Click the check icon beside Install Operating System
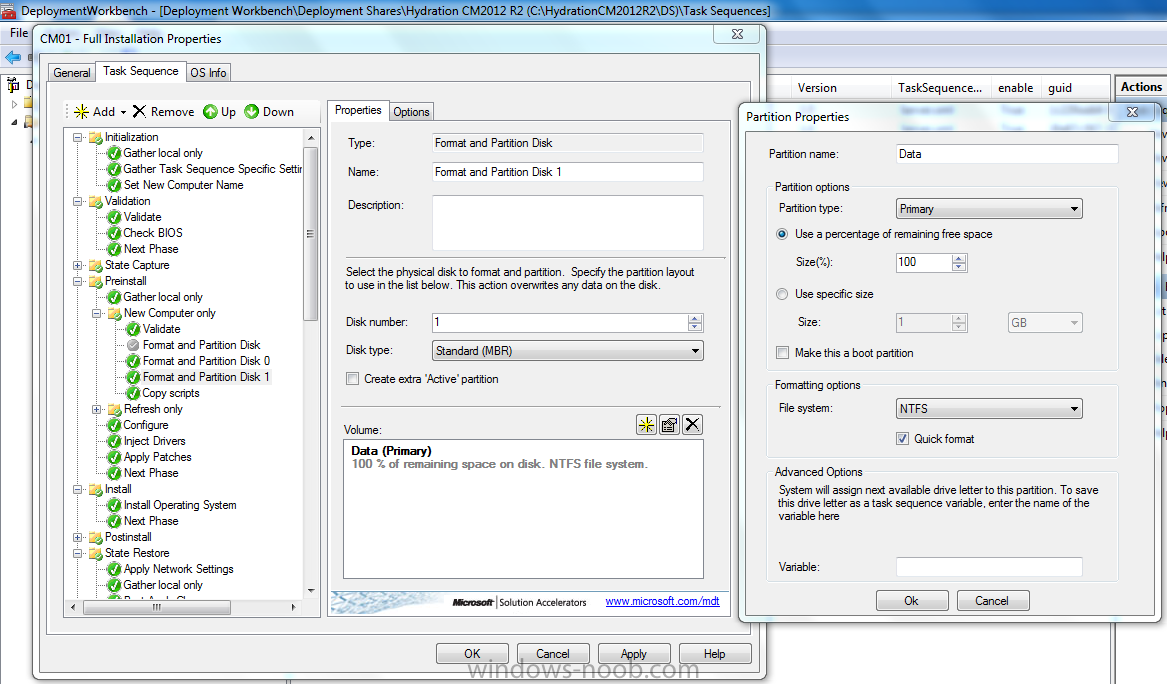 (x=115, y=505)
